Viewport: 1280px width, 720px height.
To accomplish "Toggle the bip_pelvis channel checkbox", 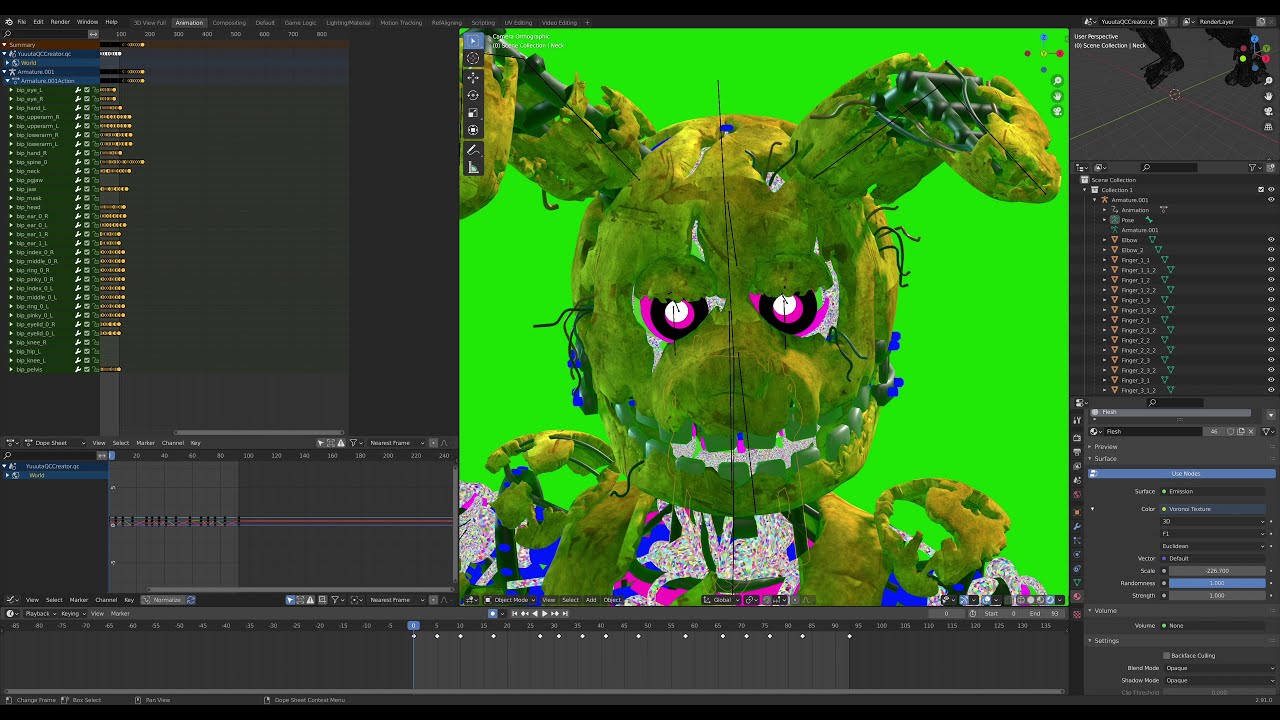I will point(87,370).
